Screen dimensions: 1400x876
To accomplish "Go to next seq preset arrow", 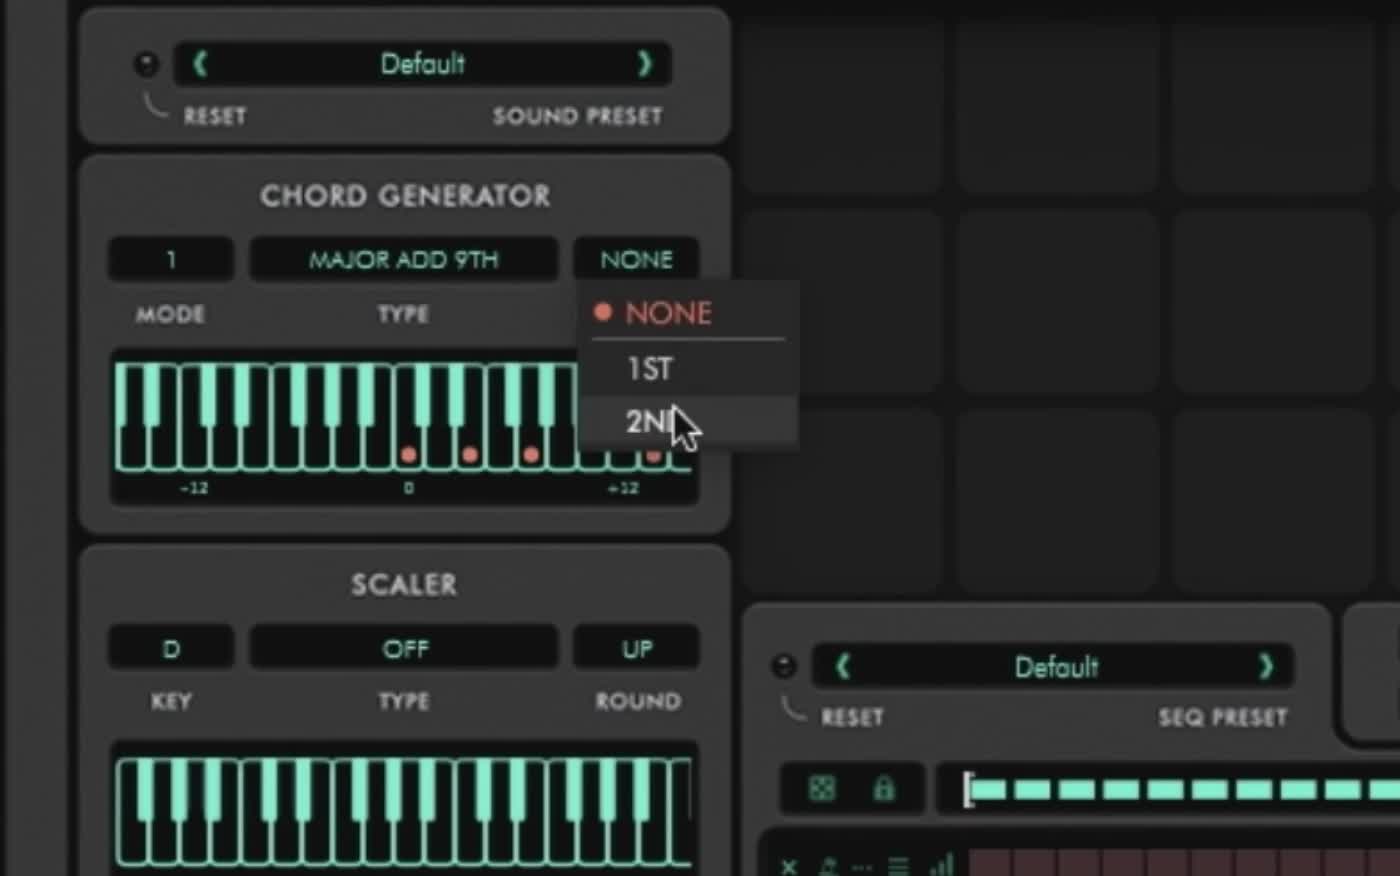I will 1266,666.
